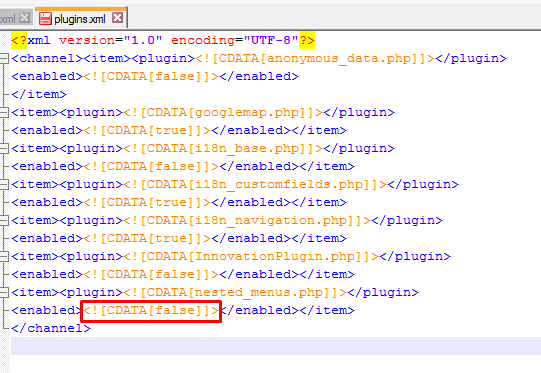Click the word encoding in the XML declaration
This screenshot has width=541, height=373.
(x=203, y=40)
